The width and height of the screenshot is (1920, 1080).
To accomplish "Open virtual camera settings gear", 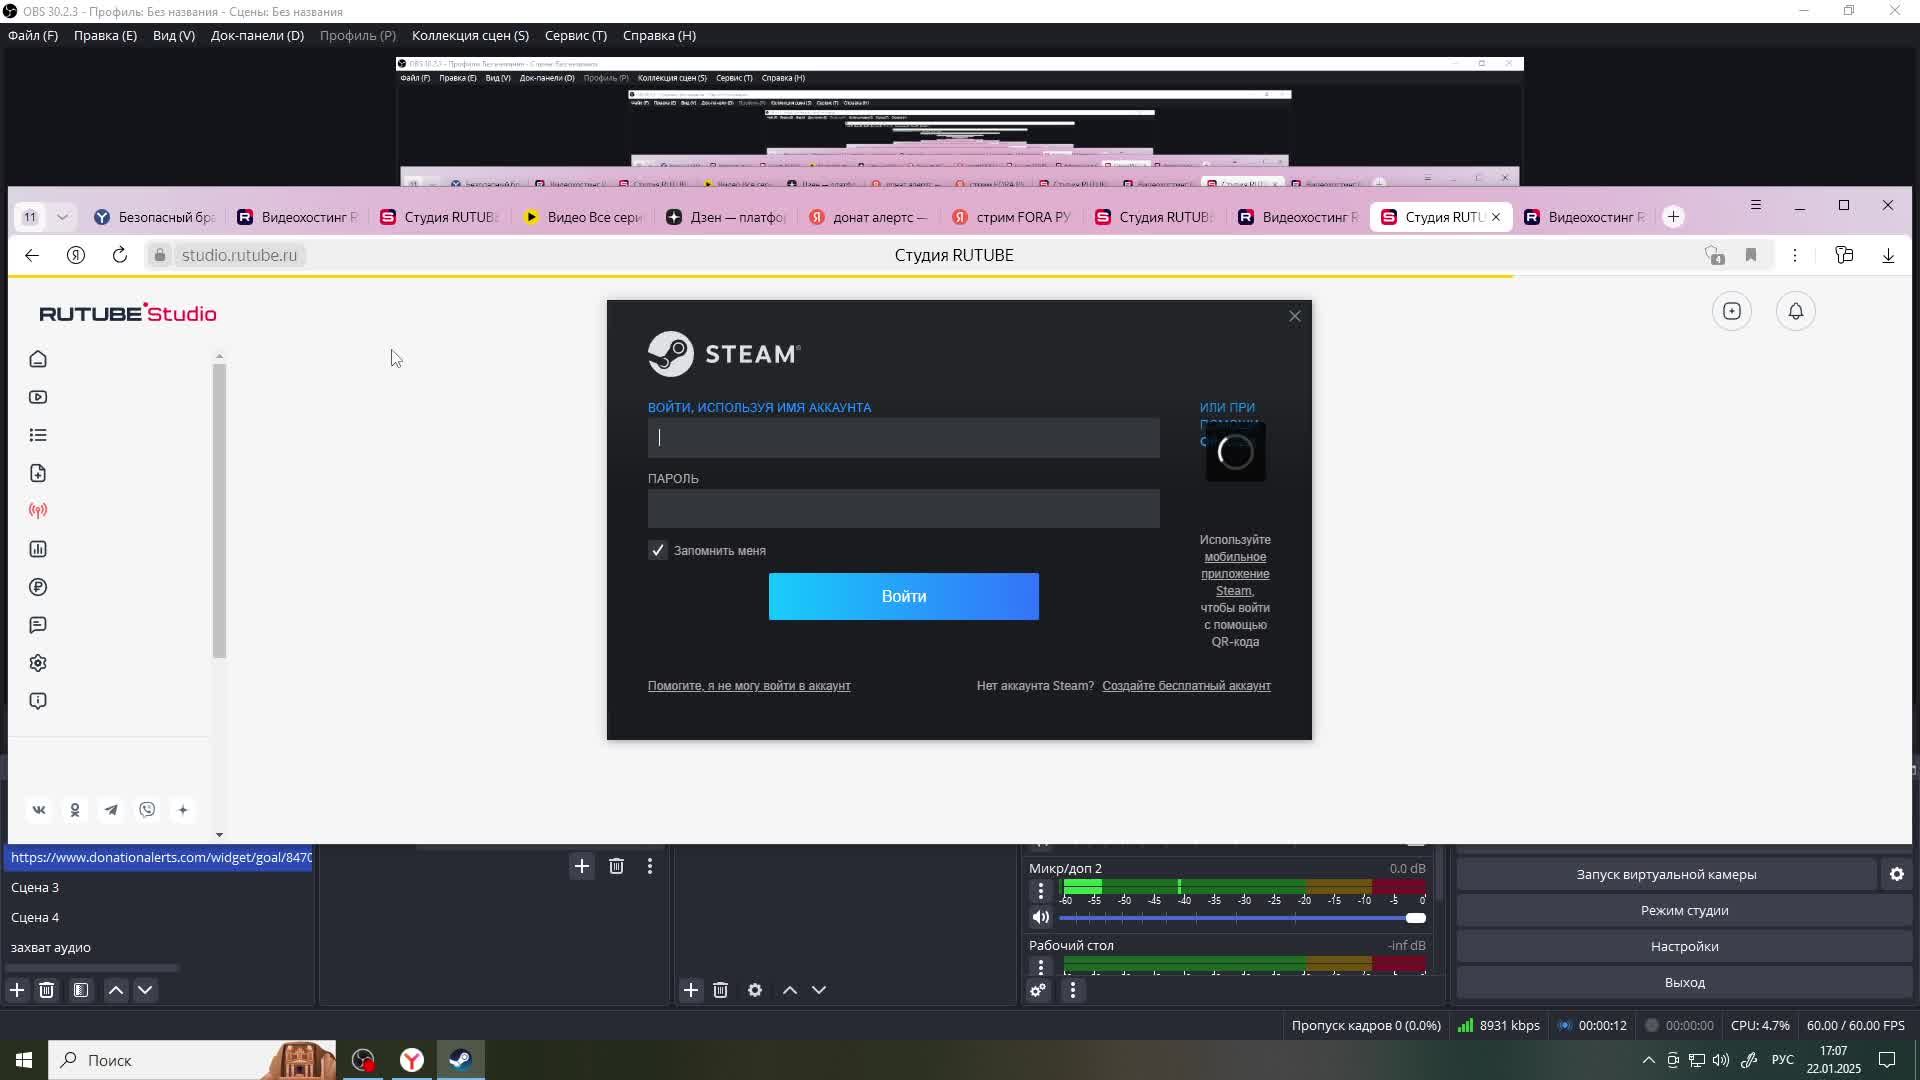I will click(1897, 874).
